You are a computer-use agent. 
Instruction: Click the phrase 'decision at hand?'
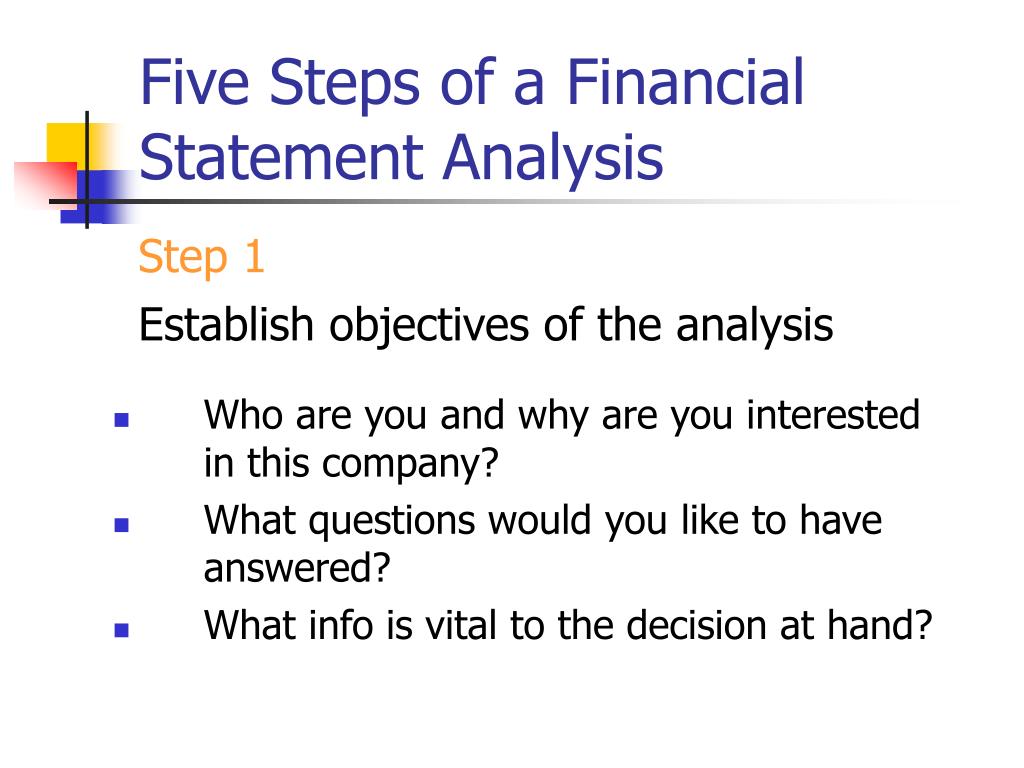click(x=779, y=625)
